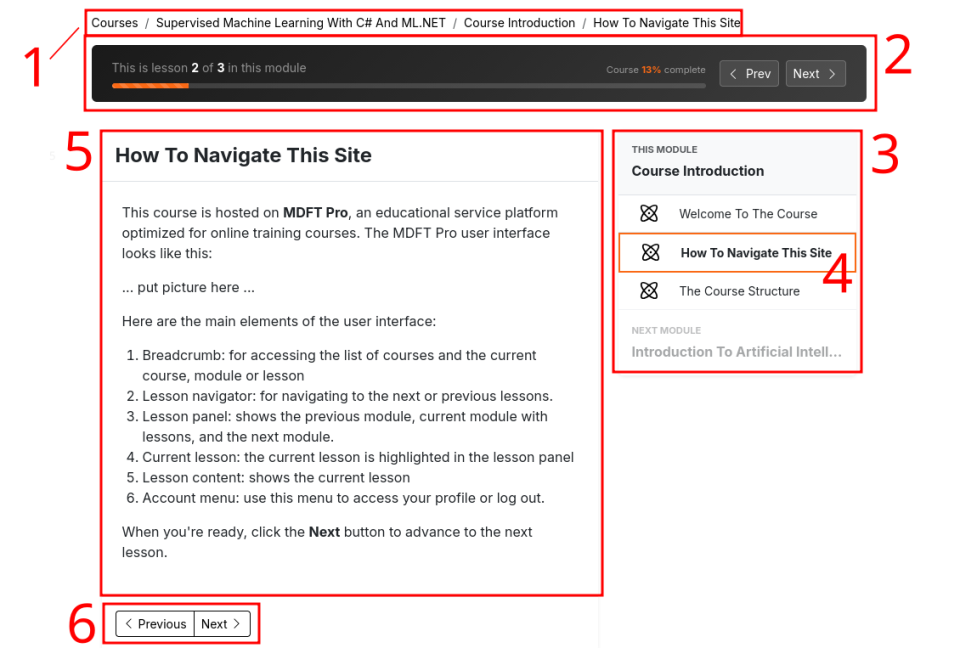This screenshot has height=648, width=960.
Task: Click right chevron icon on bottom Next button
Action: click(x=236, y=624)
